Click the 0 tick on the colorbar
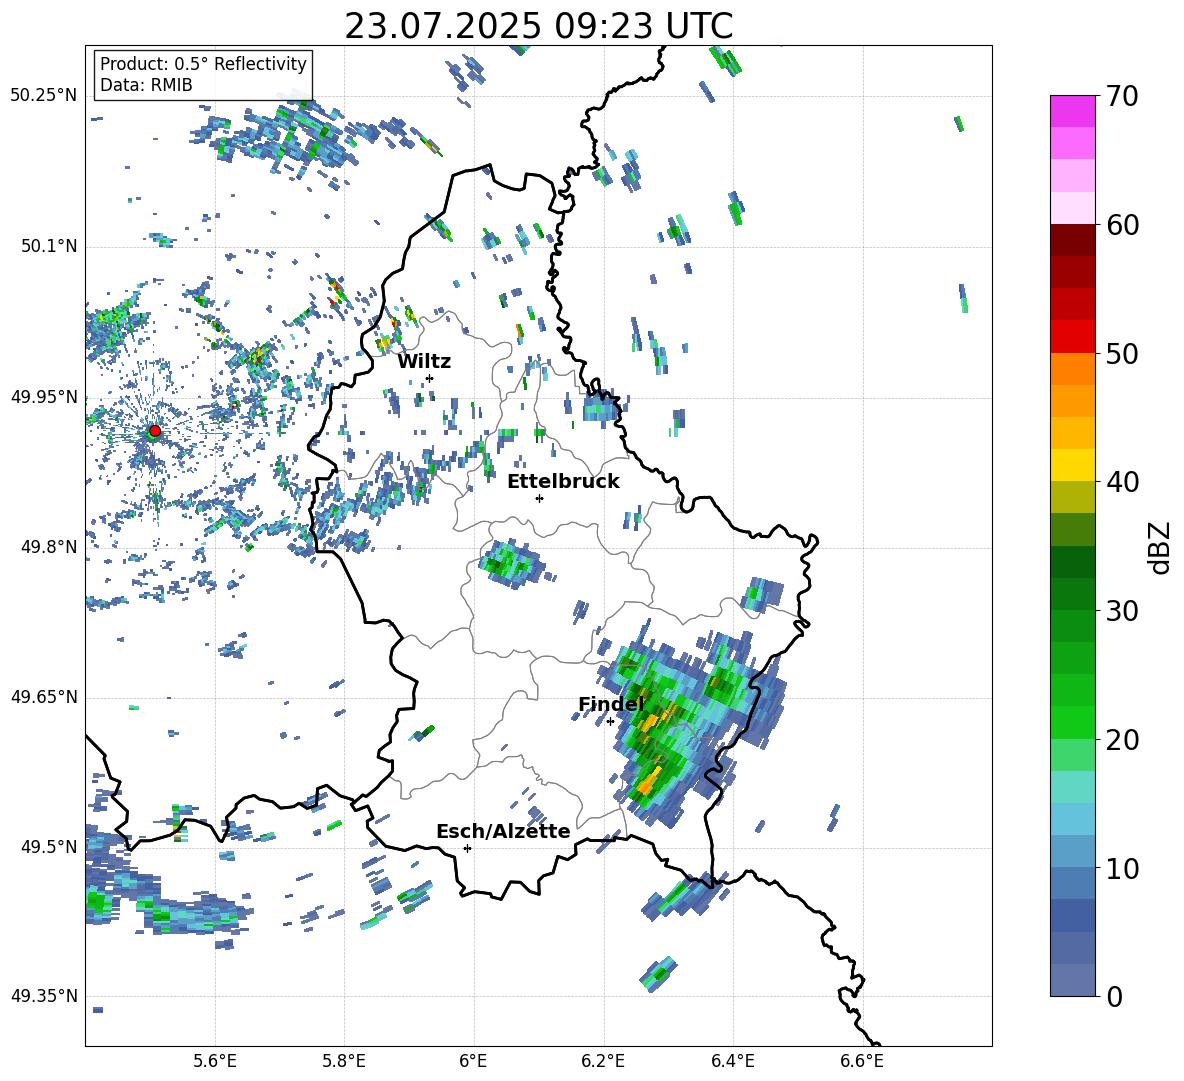Image resolution: width=1184 pixels, height=1081 pixels. (1114, 996)
